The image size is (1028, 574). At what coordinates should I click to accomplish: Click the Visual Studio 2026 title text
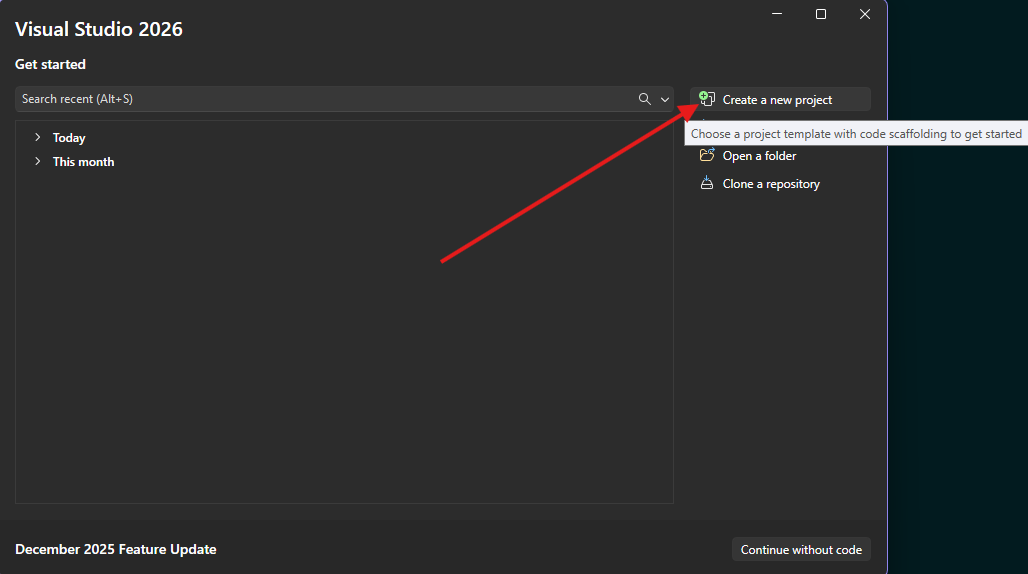99,29
